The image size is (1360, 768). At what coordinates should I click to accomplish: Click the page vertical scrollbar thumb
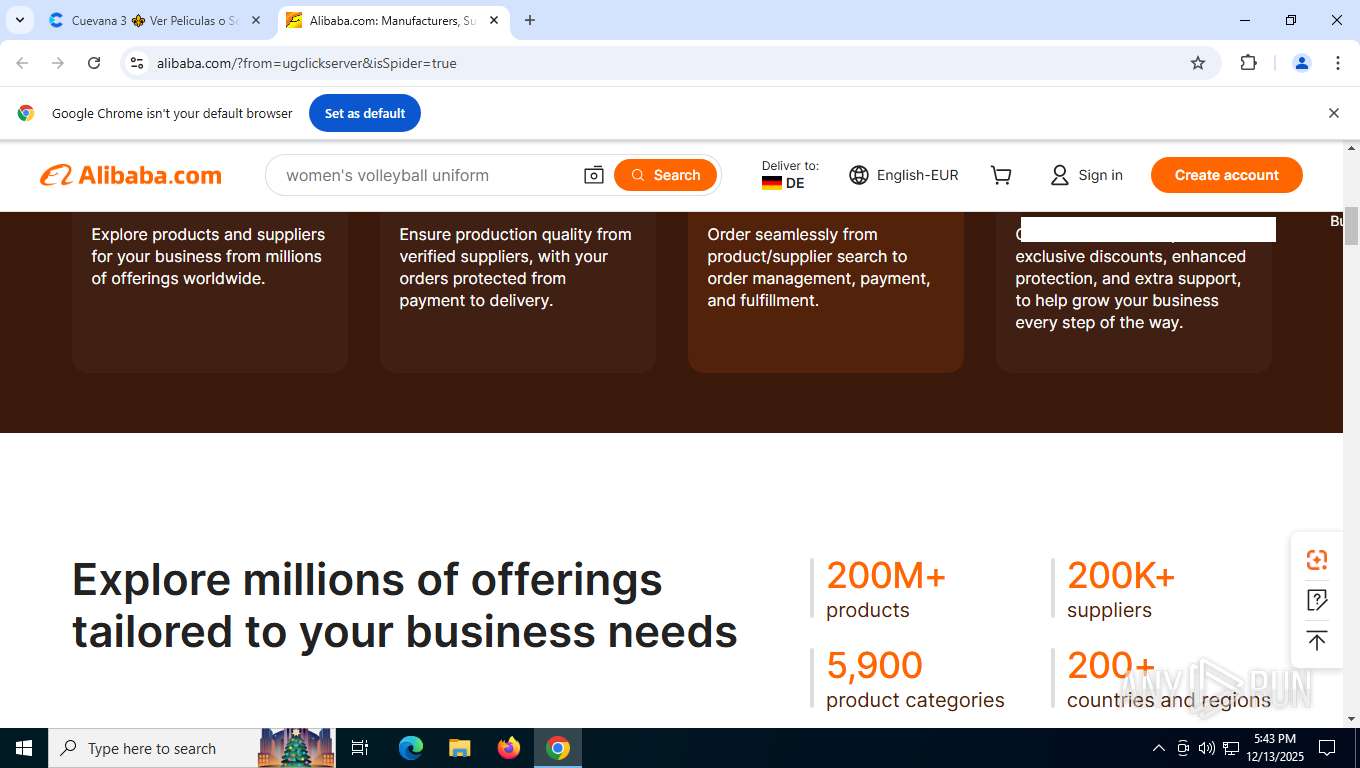coord(1351,226)
